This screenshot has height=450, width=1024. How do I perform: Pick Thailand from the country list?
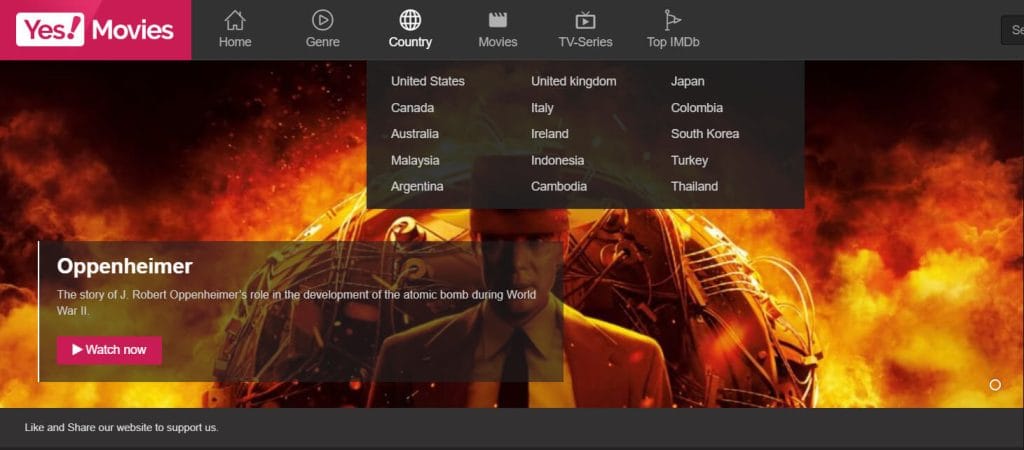coord(694,186)
